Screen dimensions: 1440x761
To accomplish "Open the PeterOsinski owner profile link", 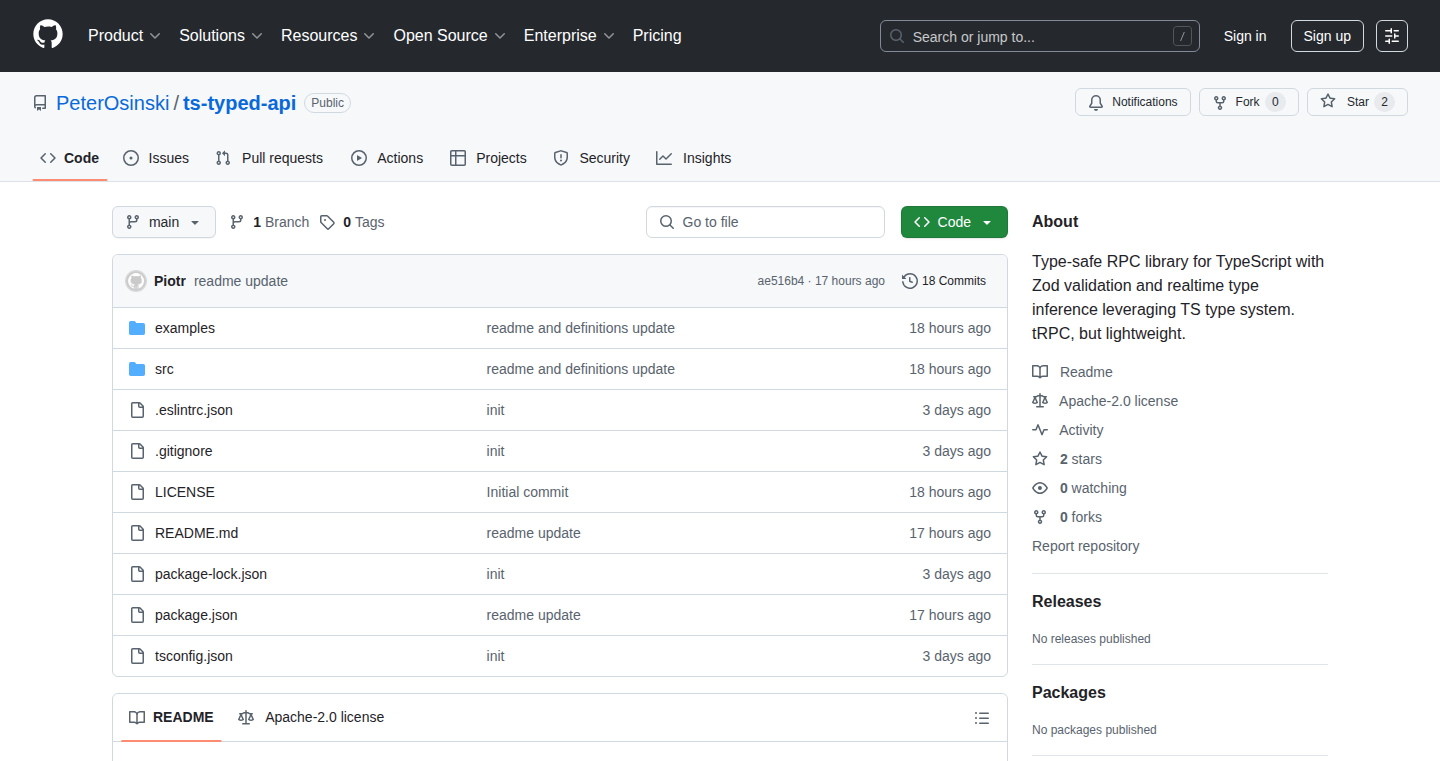I will [112, 103].
